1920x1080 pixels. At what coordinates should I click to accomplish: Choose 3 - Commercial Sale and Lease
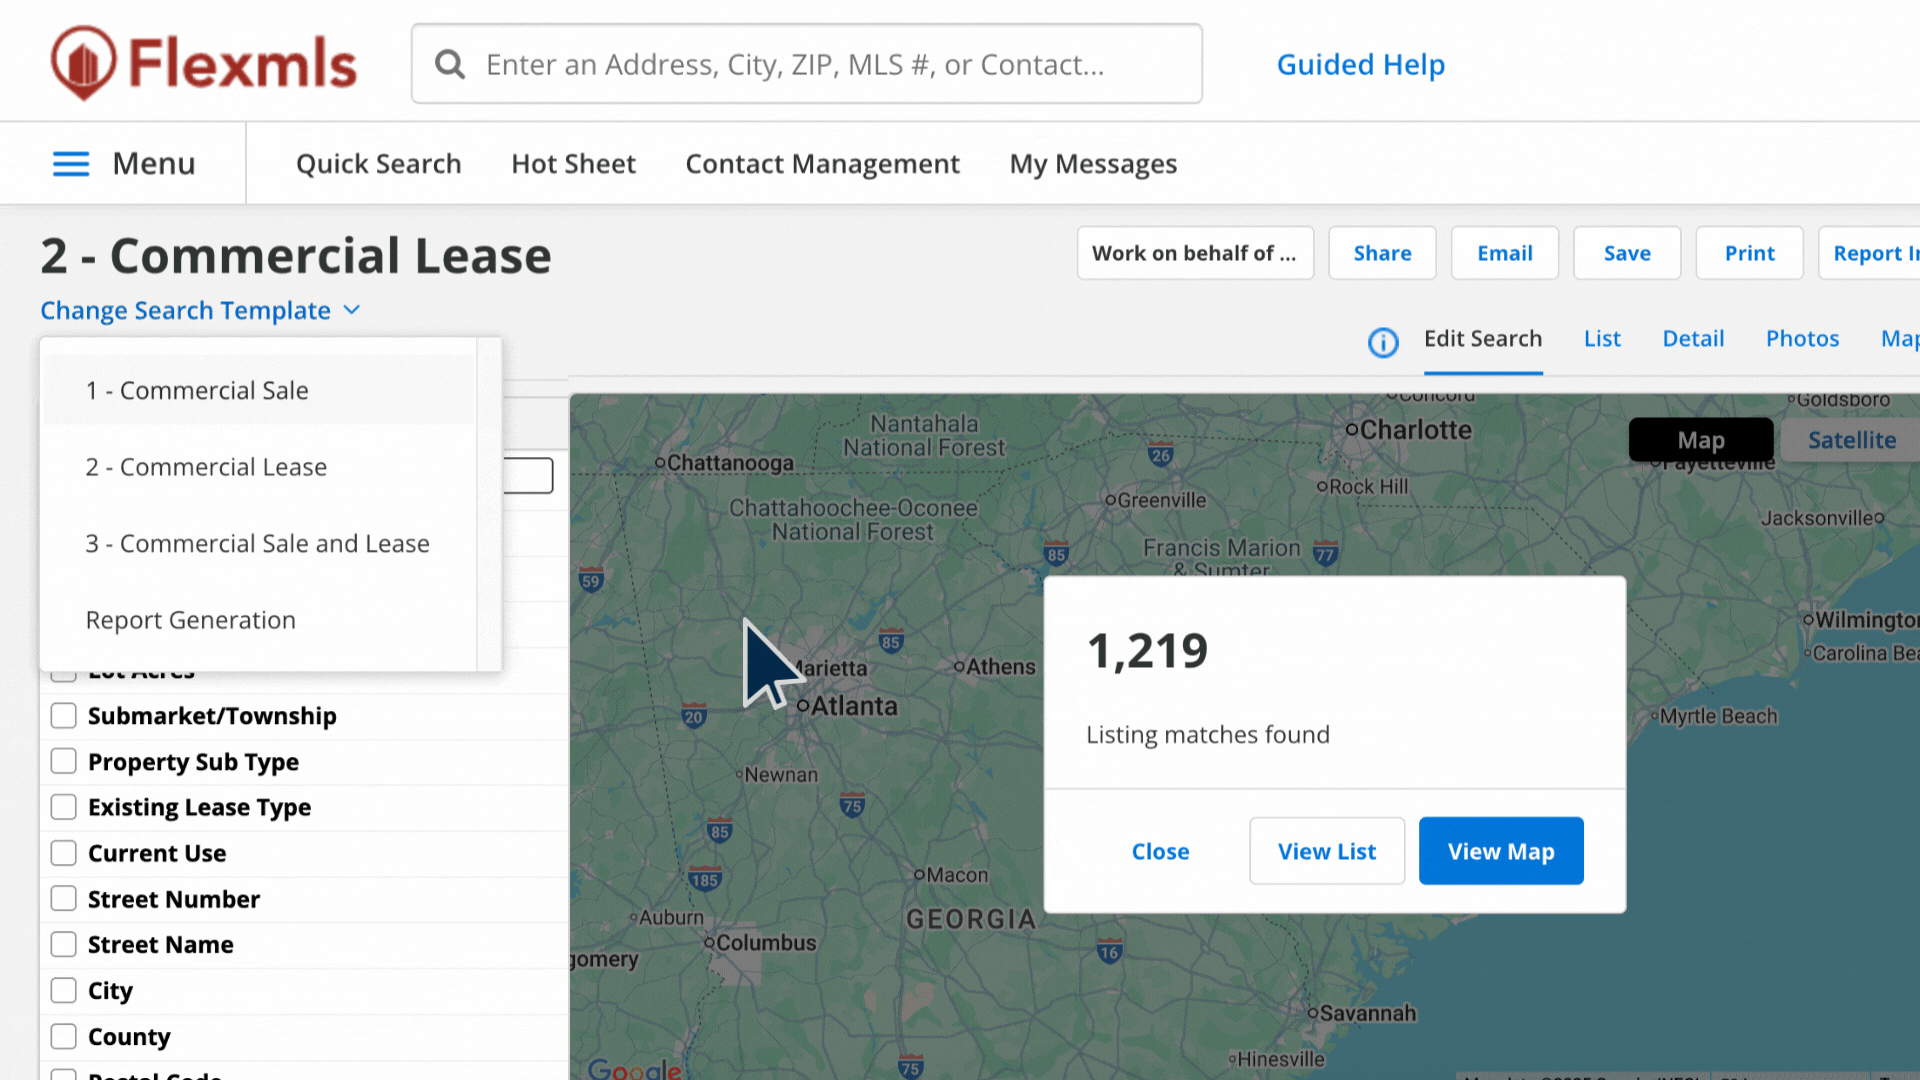pos(257,544)
